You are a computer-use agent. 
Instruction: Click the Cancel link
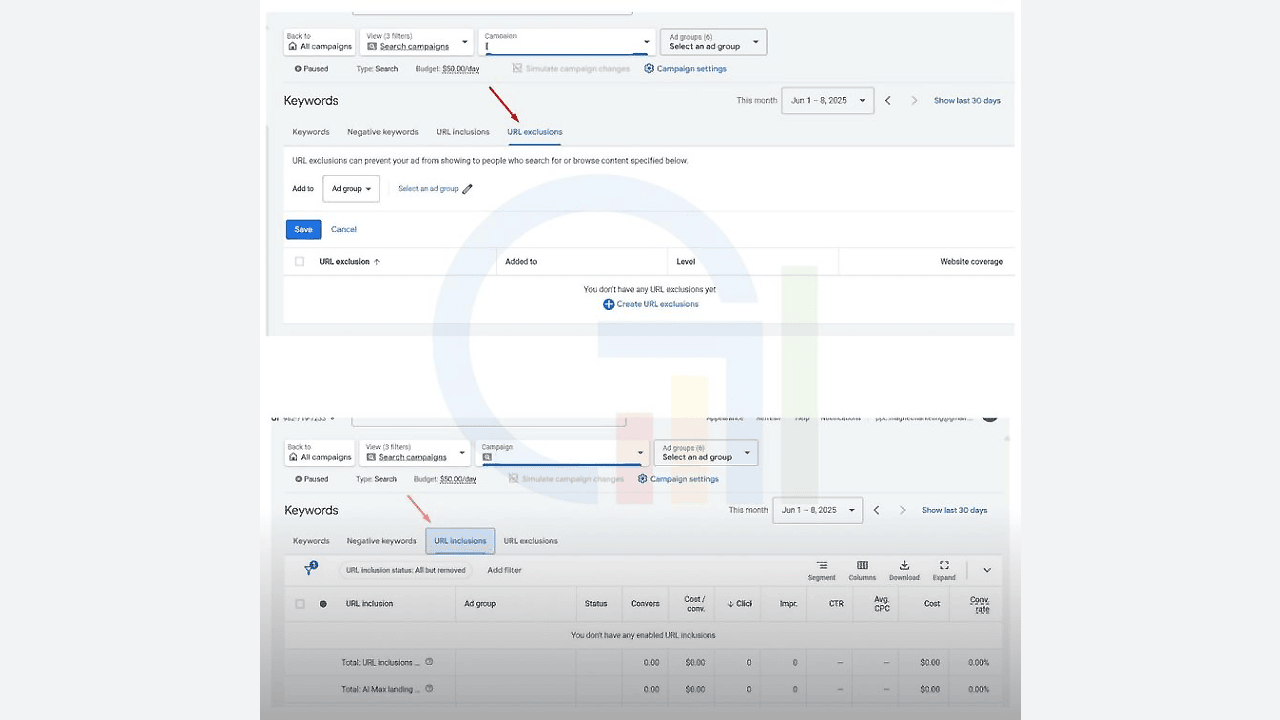click(x=344, y=230)
